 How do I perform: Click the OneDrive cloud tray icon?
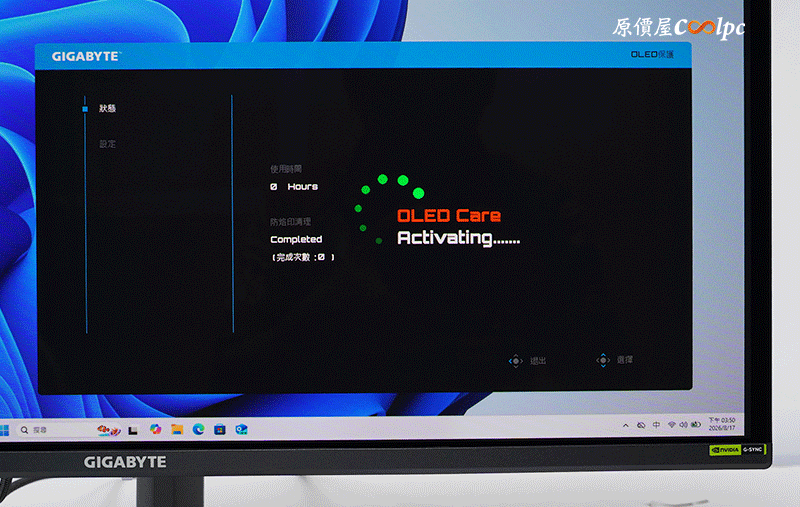coord(641,425)
